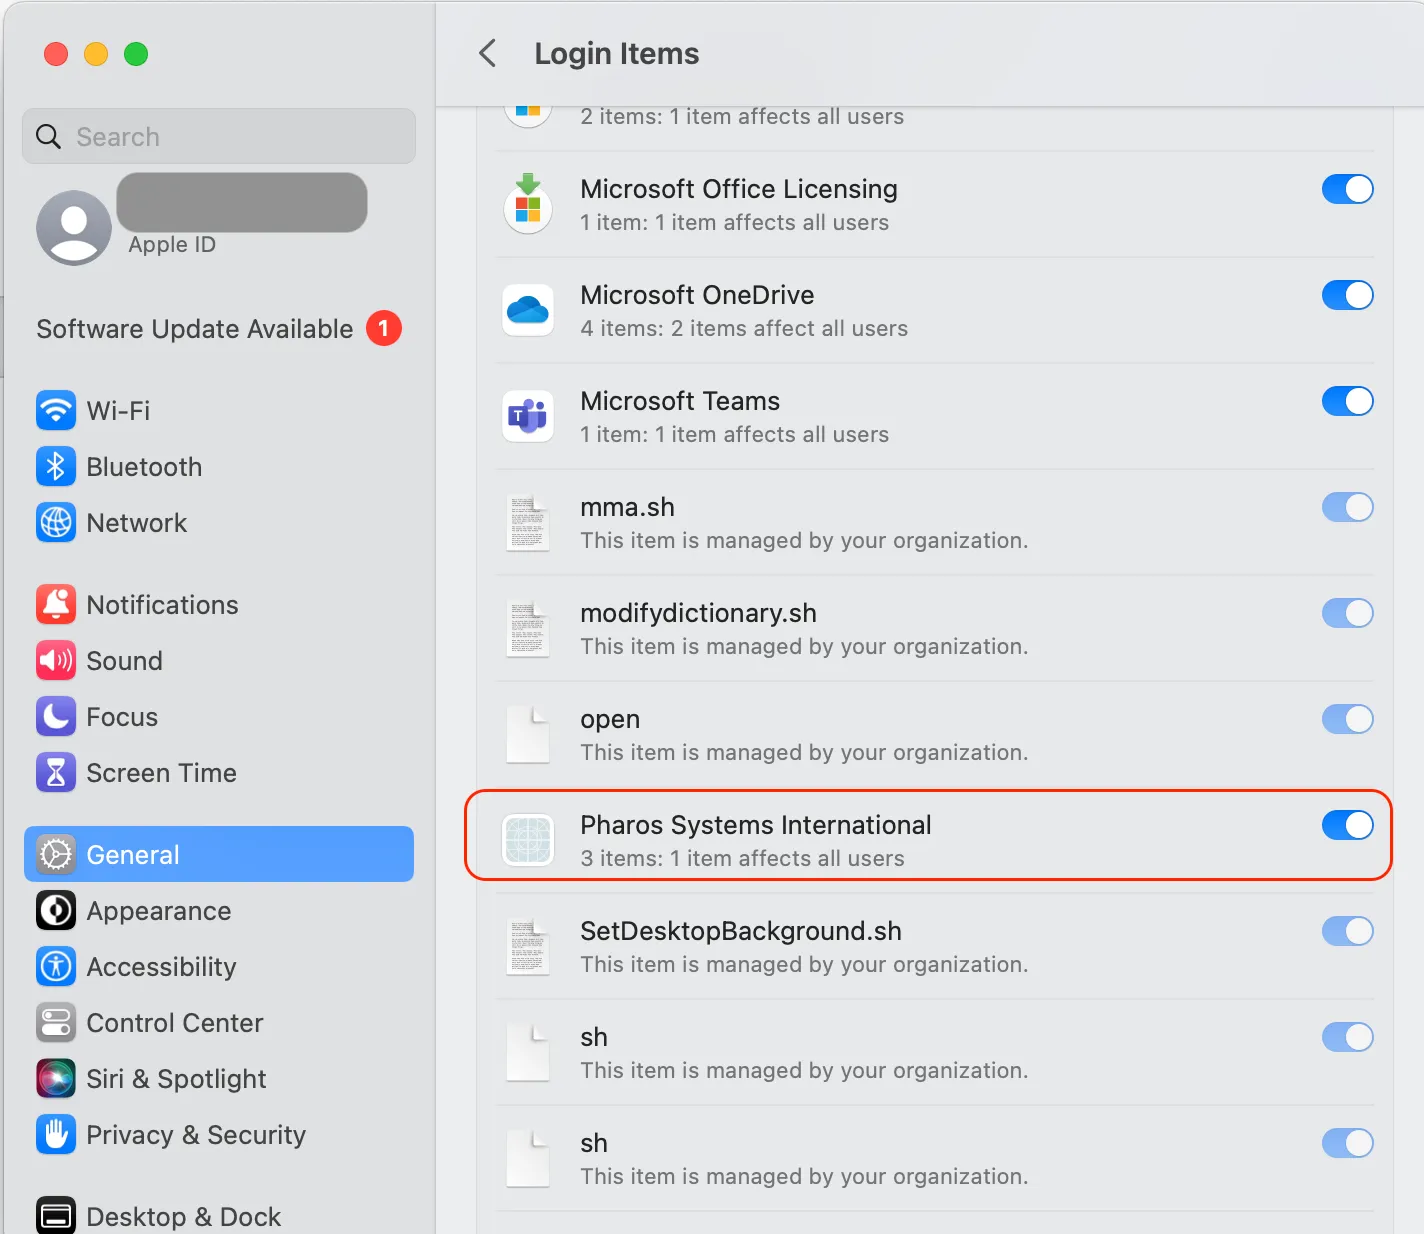Viewport: 1424px width, 1234px height.
Task: Click the Bluetooth sidebar icon
Action: point(56,466)
